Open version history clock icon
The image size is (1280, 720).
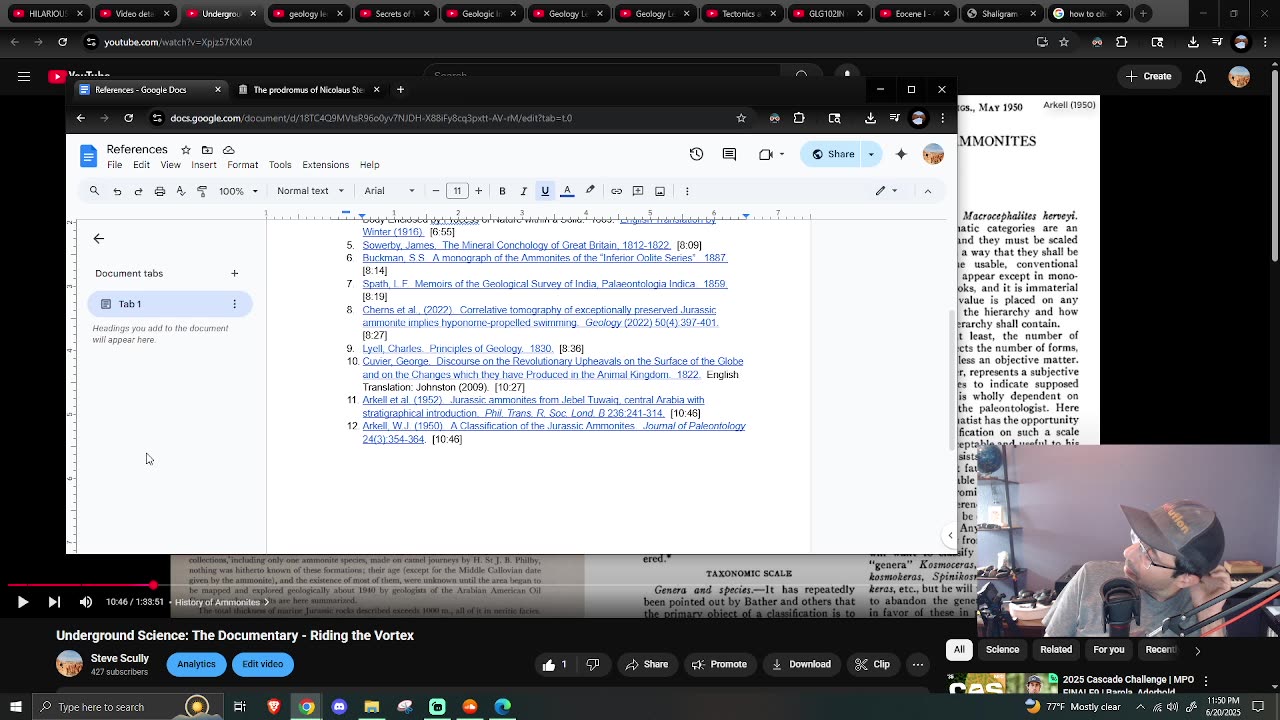coord(696,154)
